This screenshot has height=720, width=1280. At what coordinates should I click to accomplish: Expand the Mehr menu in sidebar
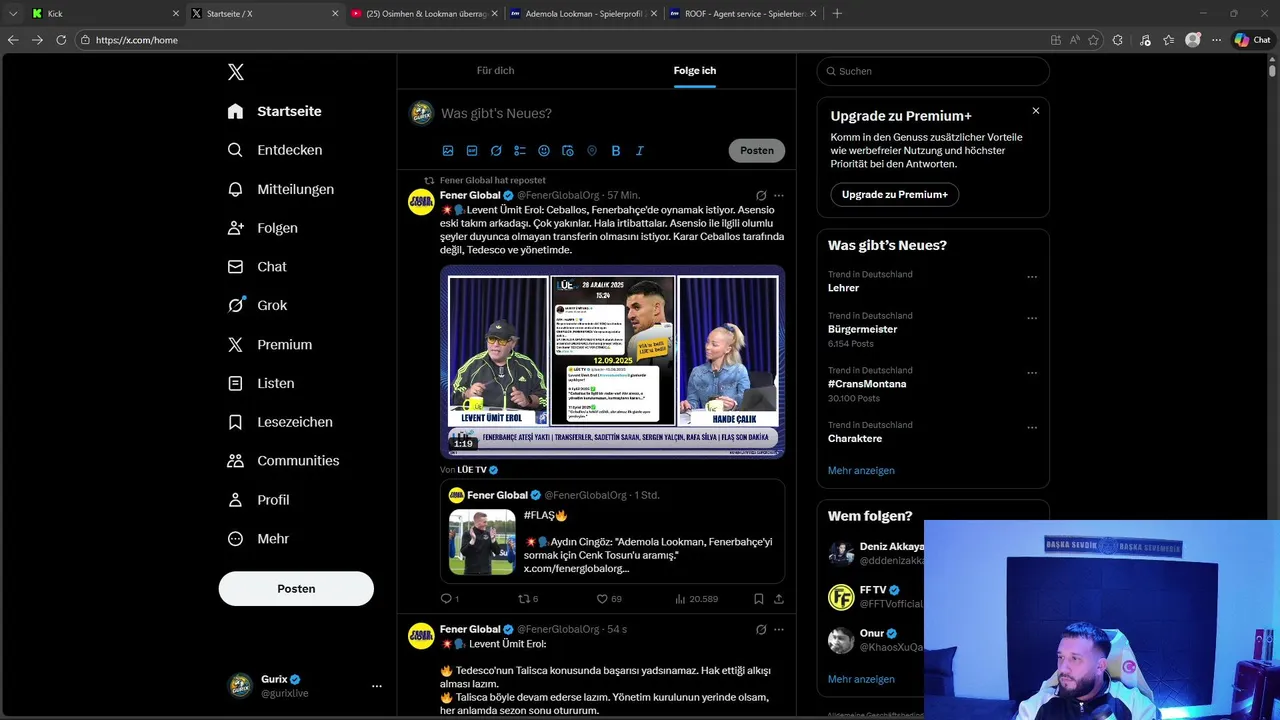pos(258,539)
